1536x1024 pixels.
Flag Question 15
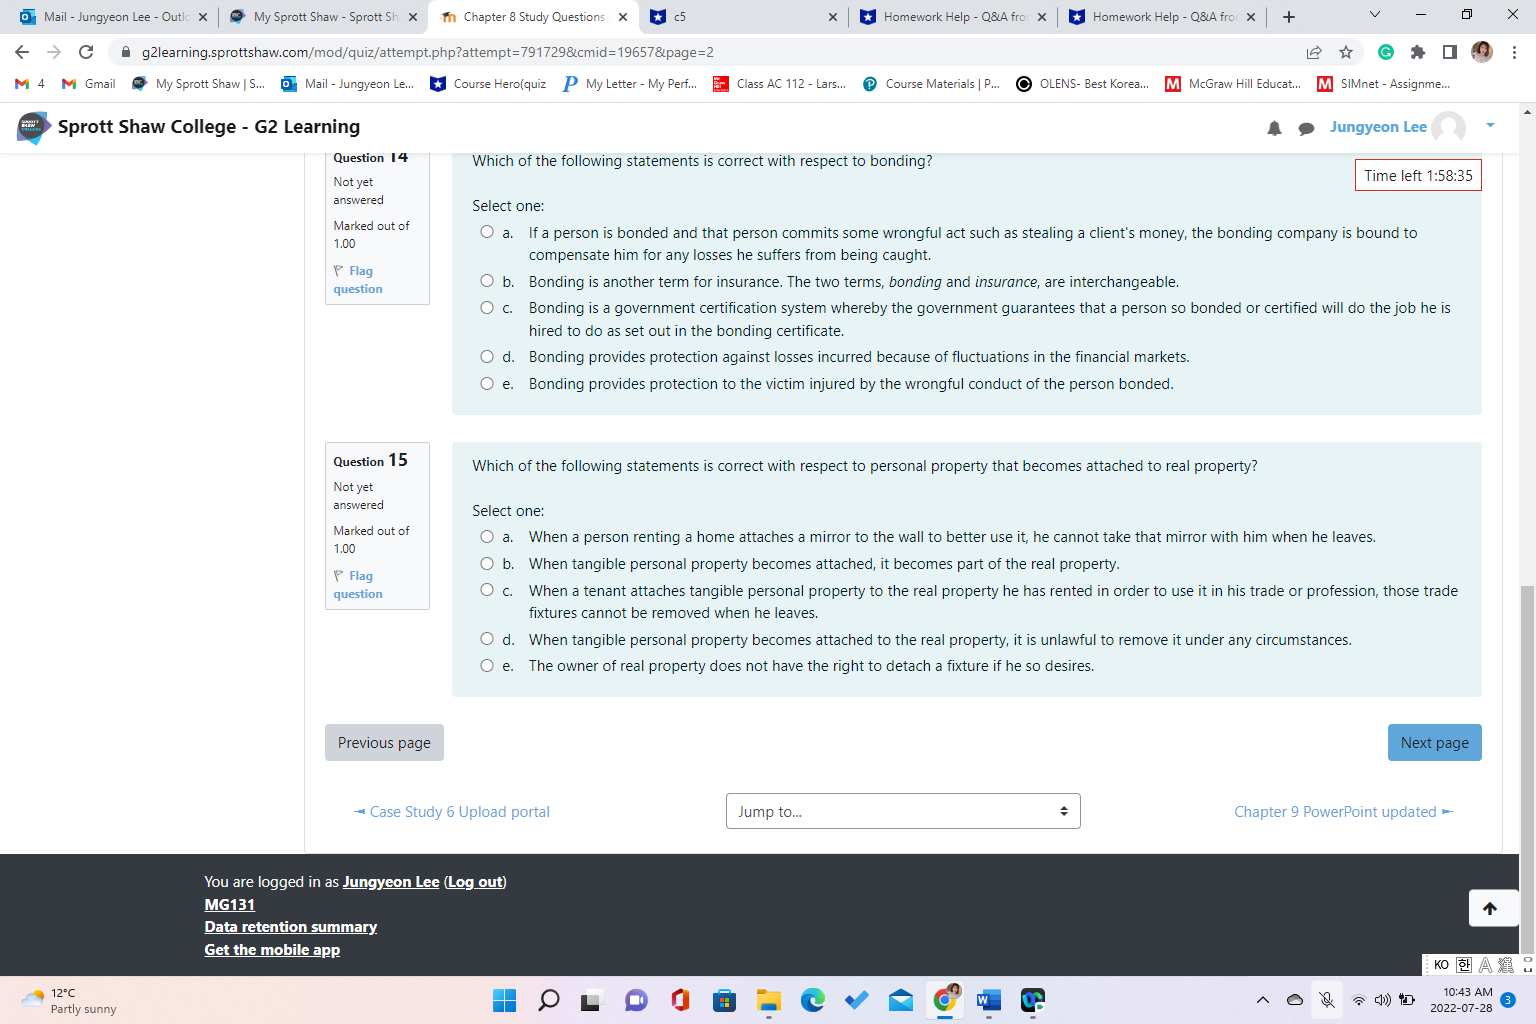pos(356,584)
